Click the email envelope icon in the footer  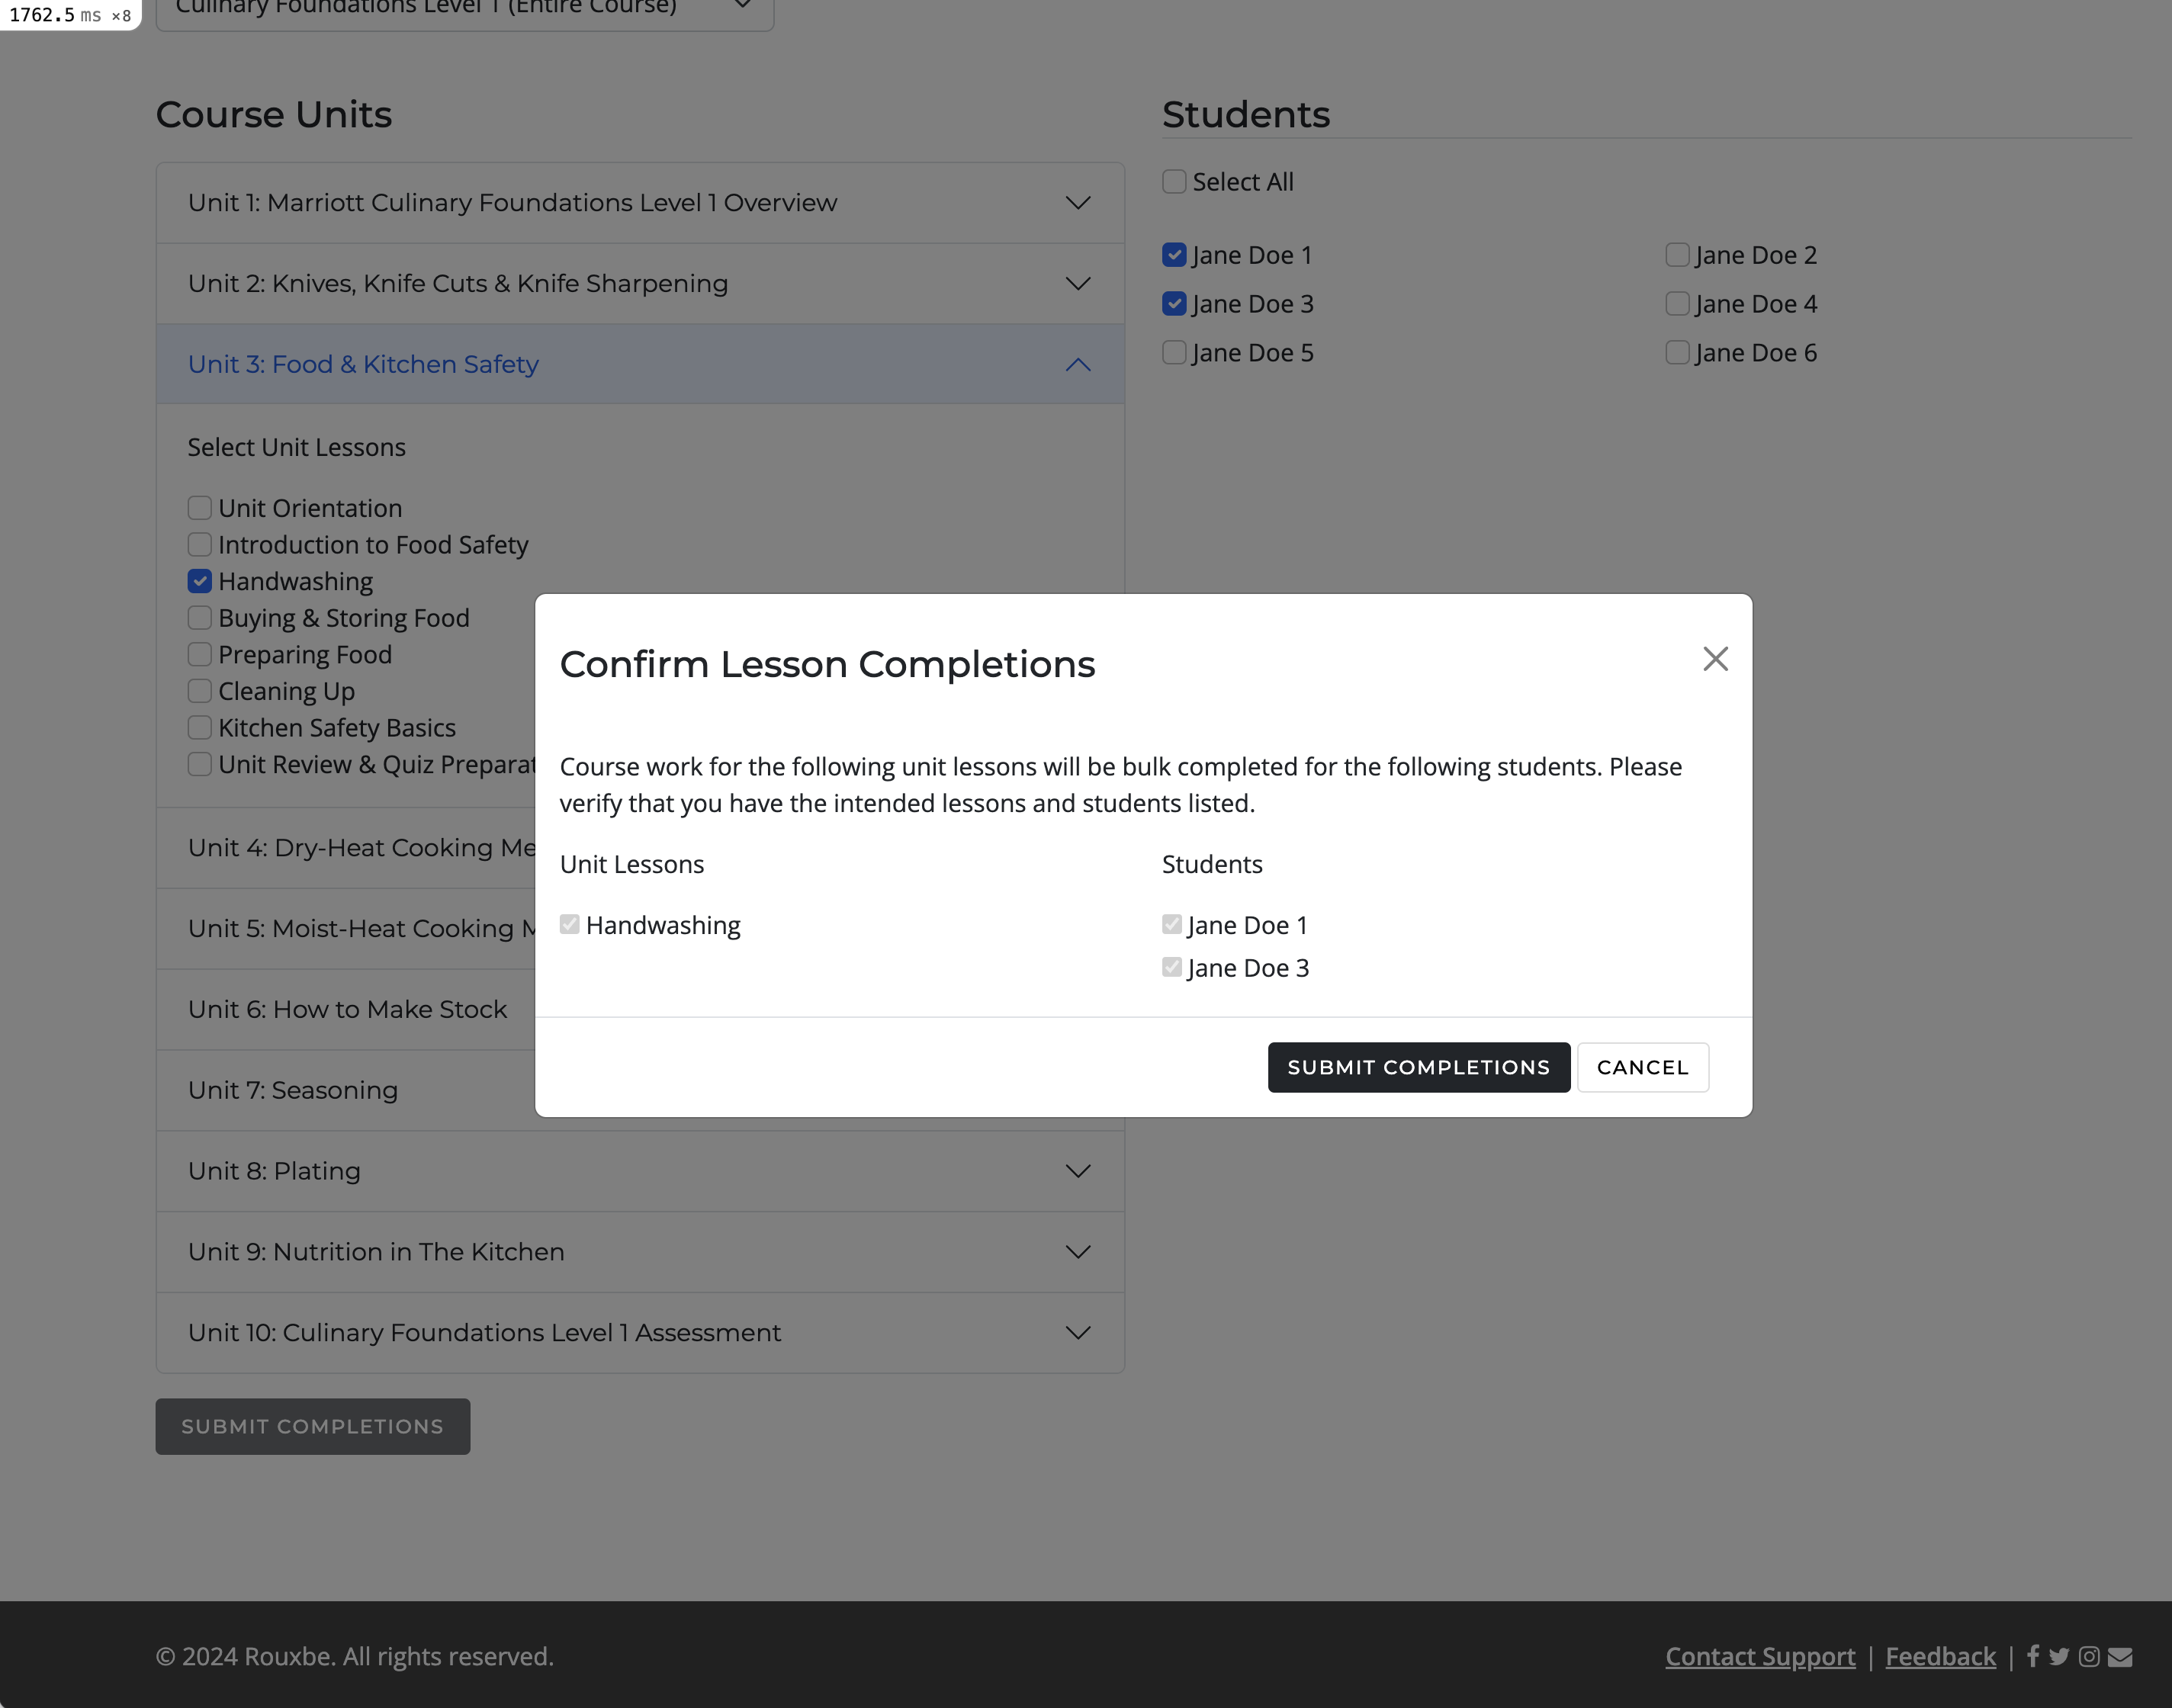(x=2120, y=1656)
